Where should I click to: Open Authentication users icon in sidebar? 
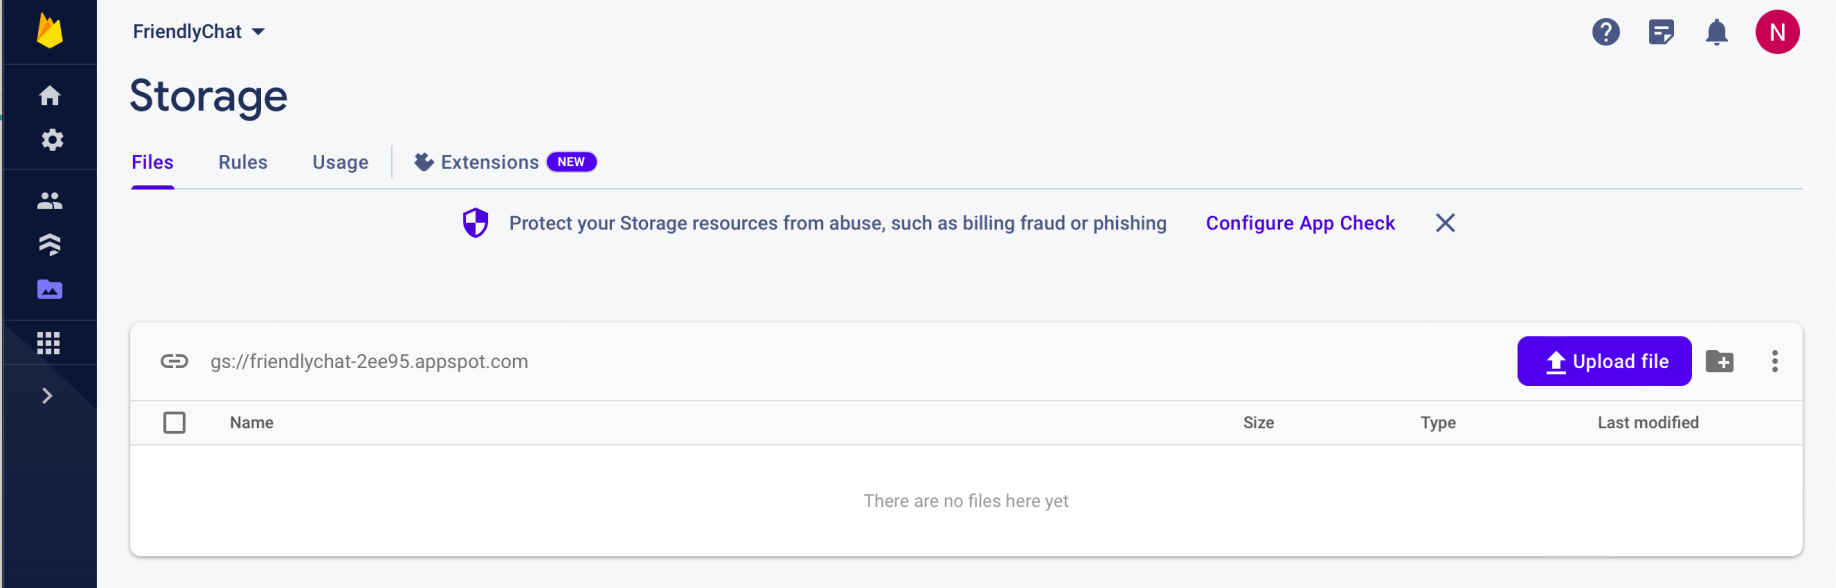(x=49, y=201)
